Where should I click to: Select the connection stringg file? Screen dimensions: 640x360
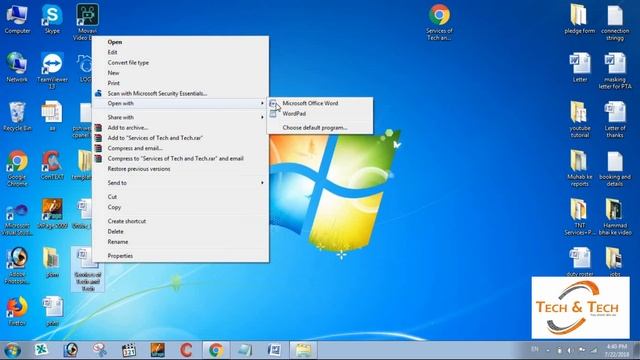[x=615, y=22]
